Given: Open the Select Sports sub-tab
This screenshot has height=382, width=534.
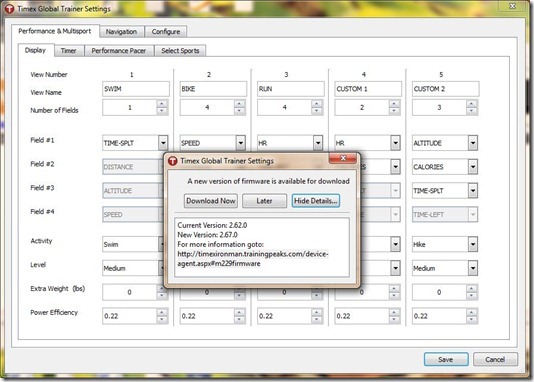Looking at the screenshot, I should [x=180, y=51].
